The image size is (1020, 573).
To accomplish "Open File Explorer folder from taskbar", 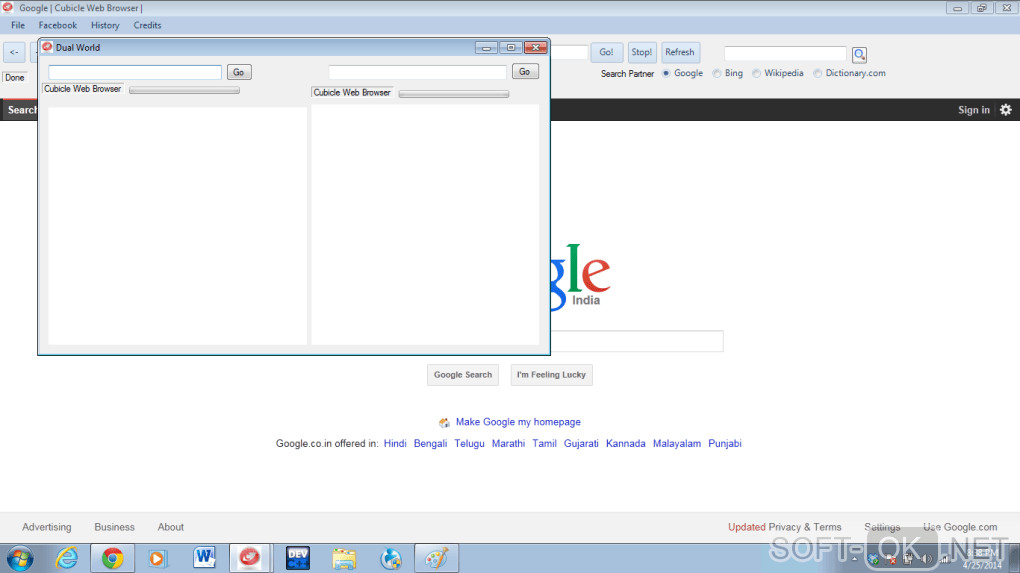I will tap(343, 559).
